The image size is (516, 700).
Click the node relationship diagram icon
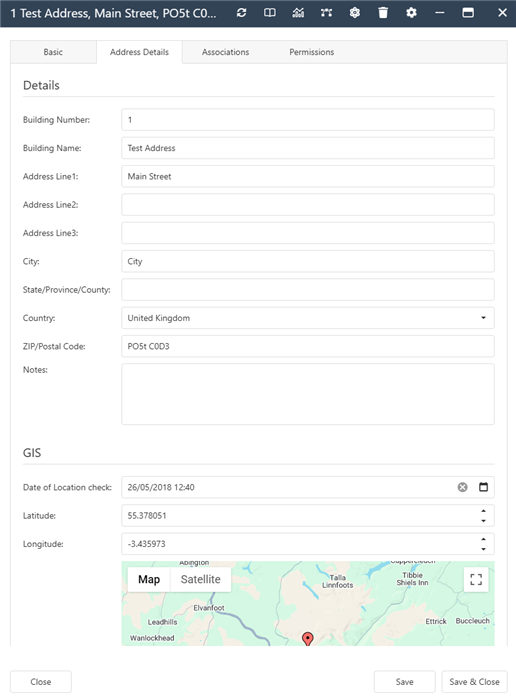(x=326, y=13)
